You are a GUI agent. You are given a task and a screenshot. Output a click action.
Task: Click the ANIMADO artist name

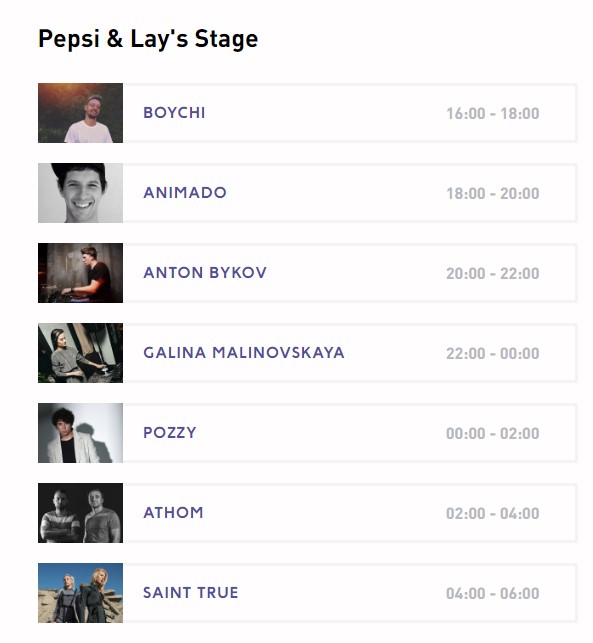click(x=185, y=193)
